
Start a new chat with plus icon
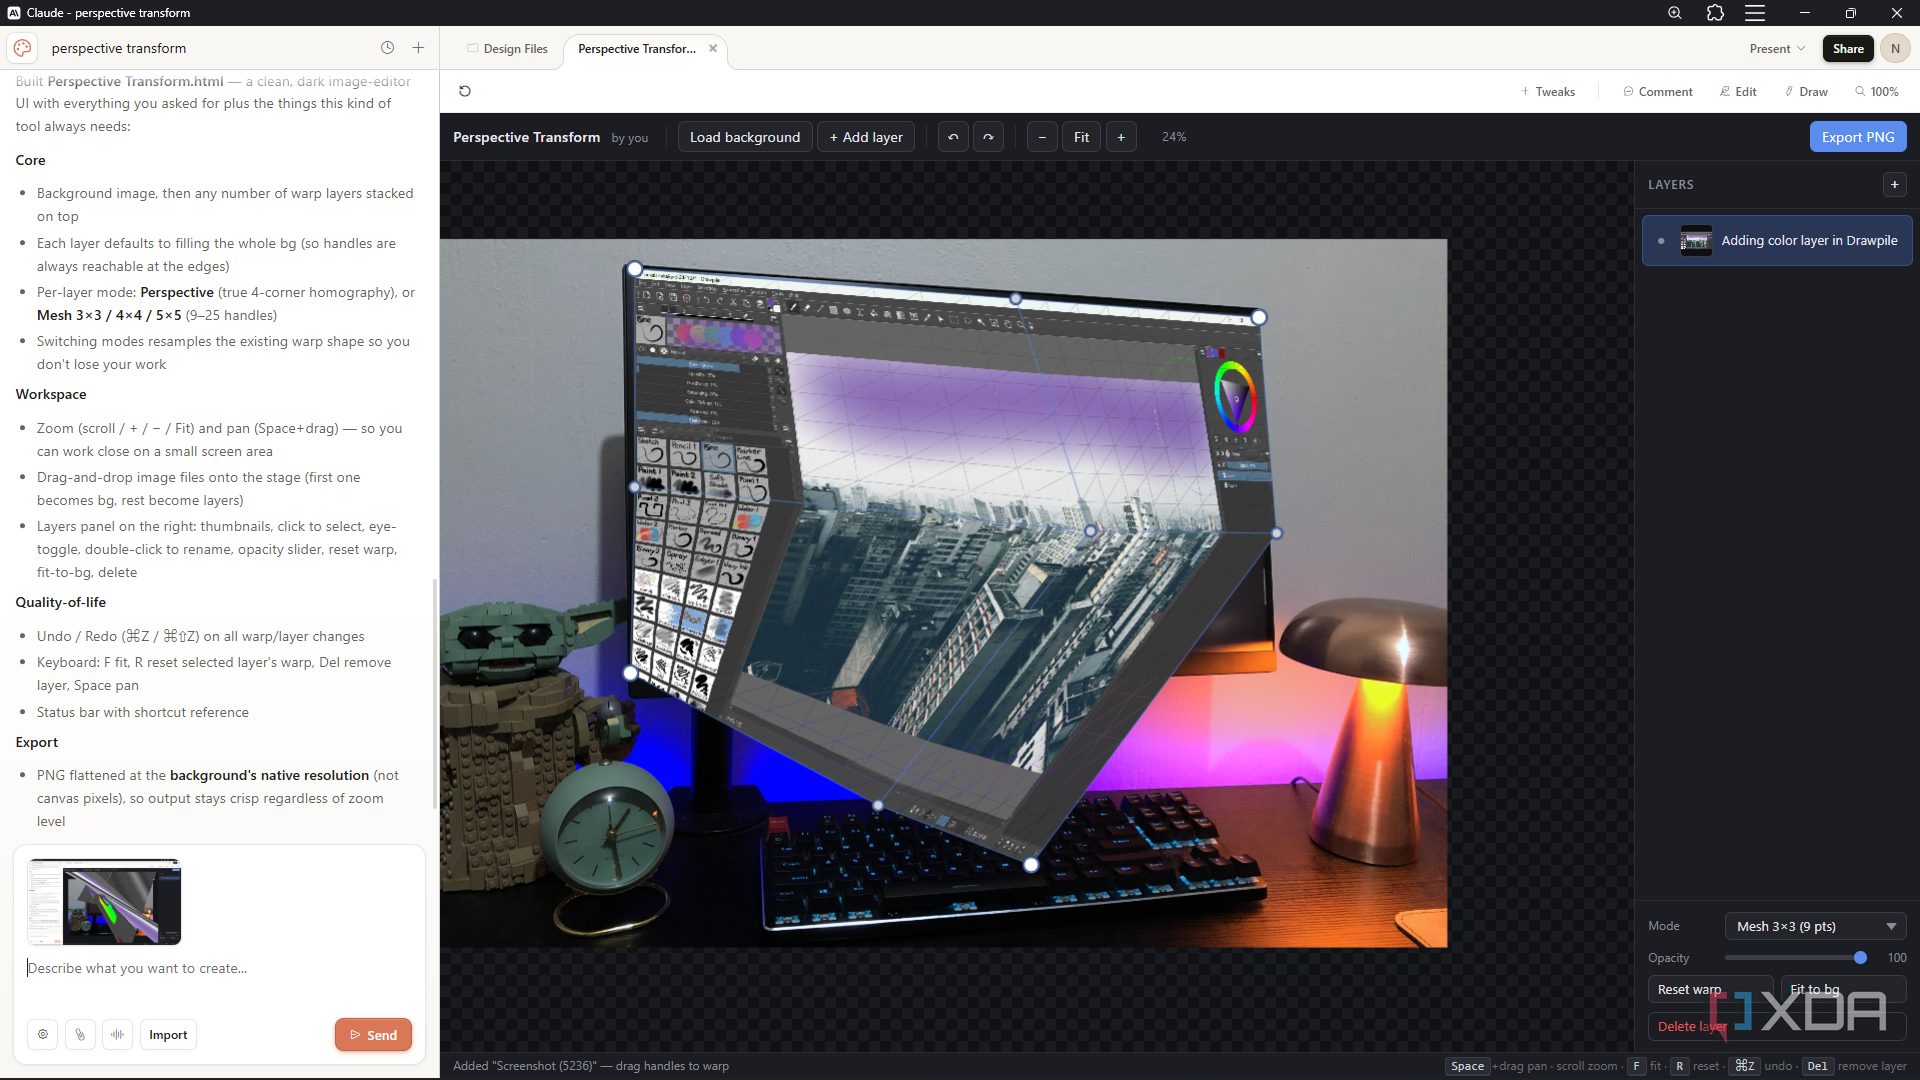pyautogui.click(x=418, y=48)
